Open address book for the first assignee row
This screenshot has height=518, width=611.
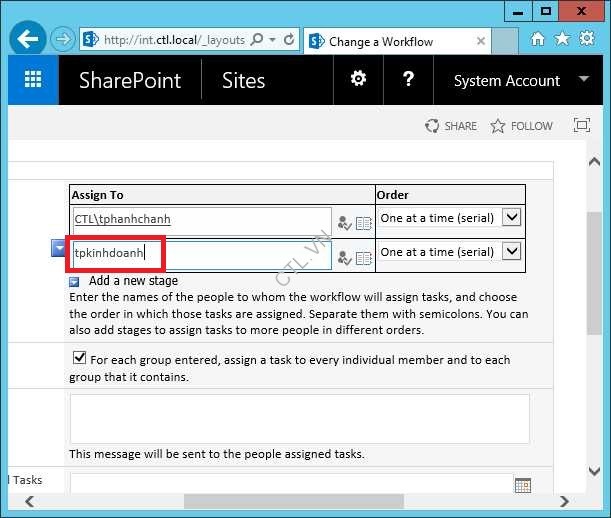click(364, 224)
